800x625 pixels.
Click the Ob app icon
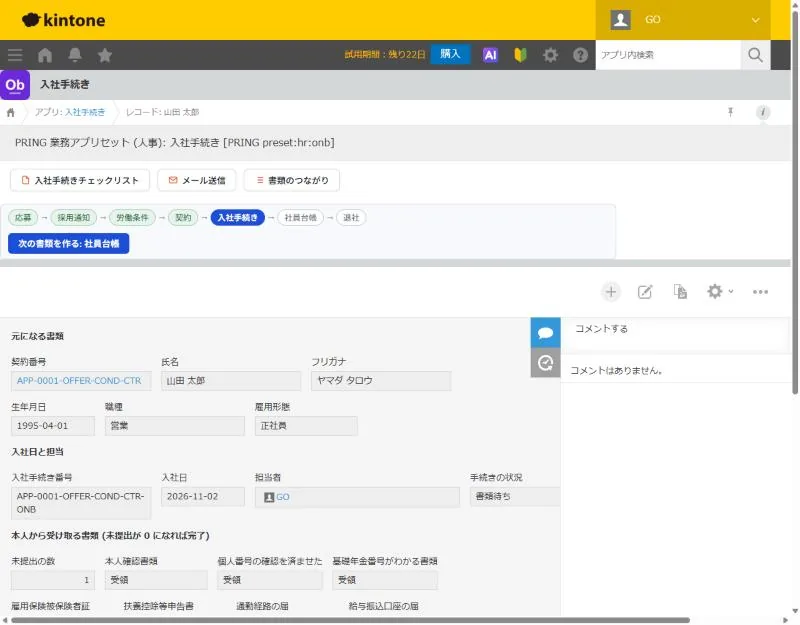(15, 85)
